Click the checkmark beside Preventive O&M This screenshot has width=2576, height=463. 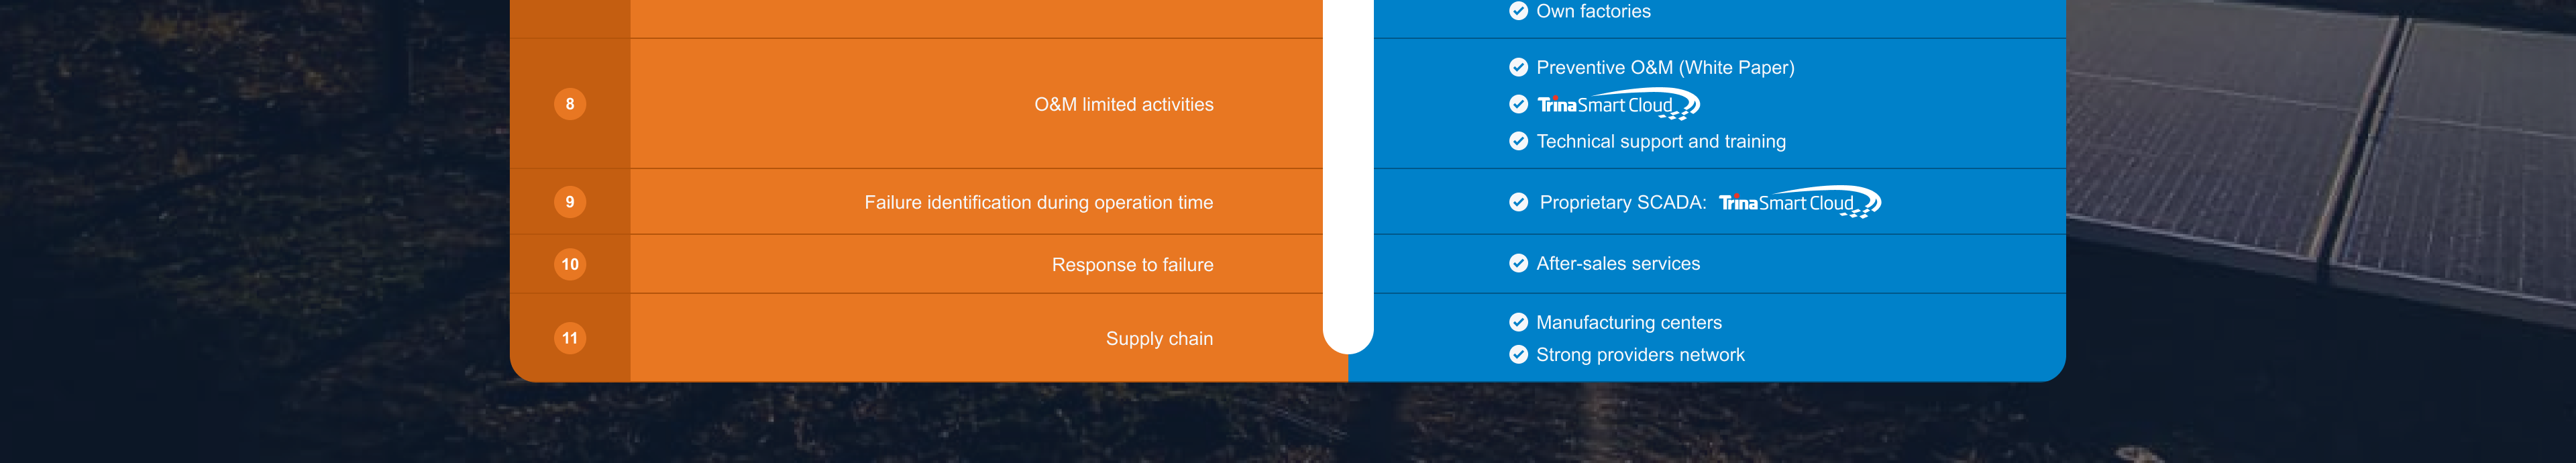(1518, 67)
